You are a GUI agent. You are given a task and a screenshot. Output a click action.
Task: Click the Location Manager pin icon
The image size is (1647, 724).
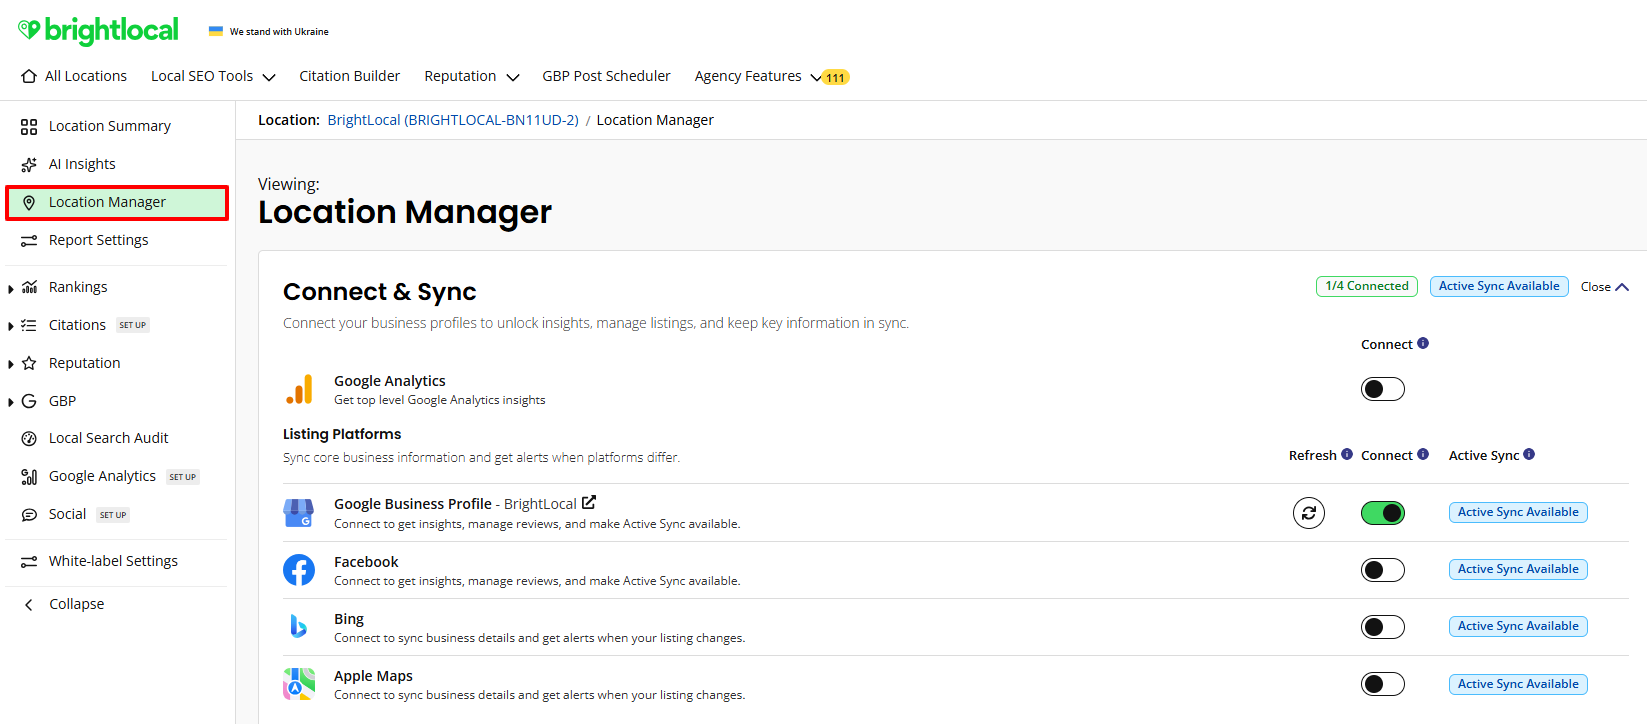29,203
